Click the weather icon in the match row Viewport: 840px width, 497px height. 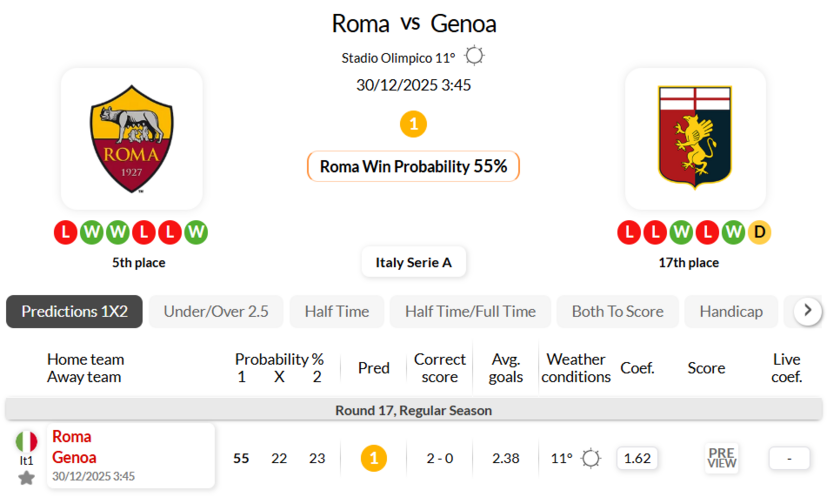click(591, 459)
